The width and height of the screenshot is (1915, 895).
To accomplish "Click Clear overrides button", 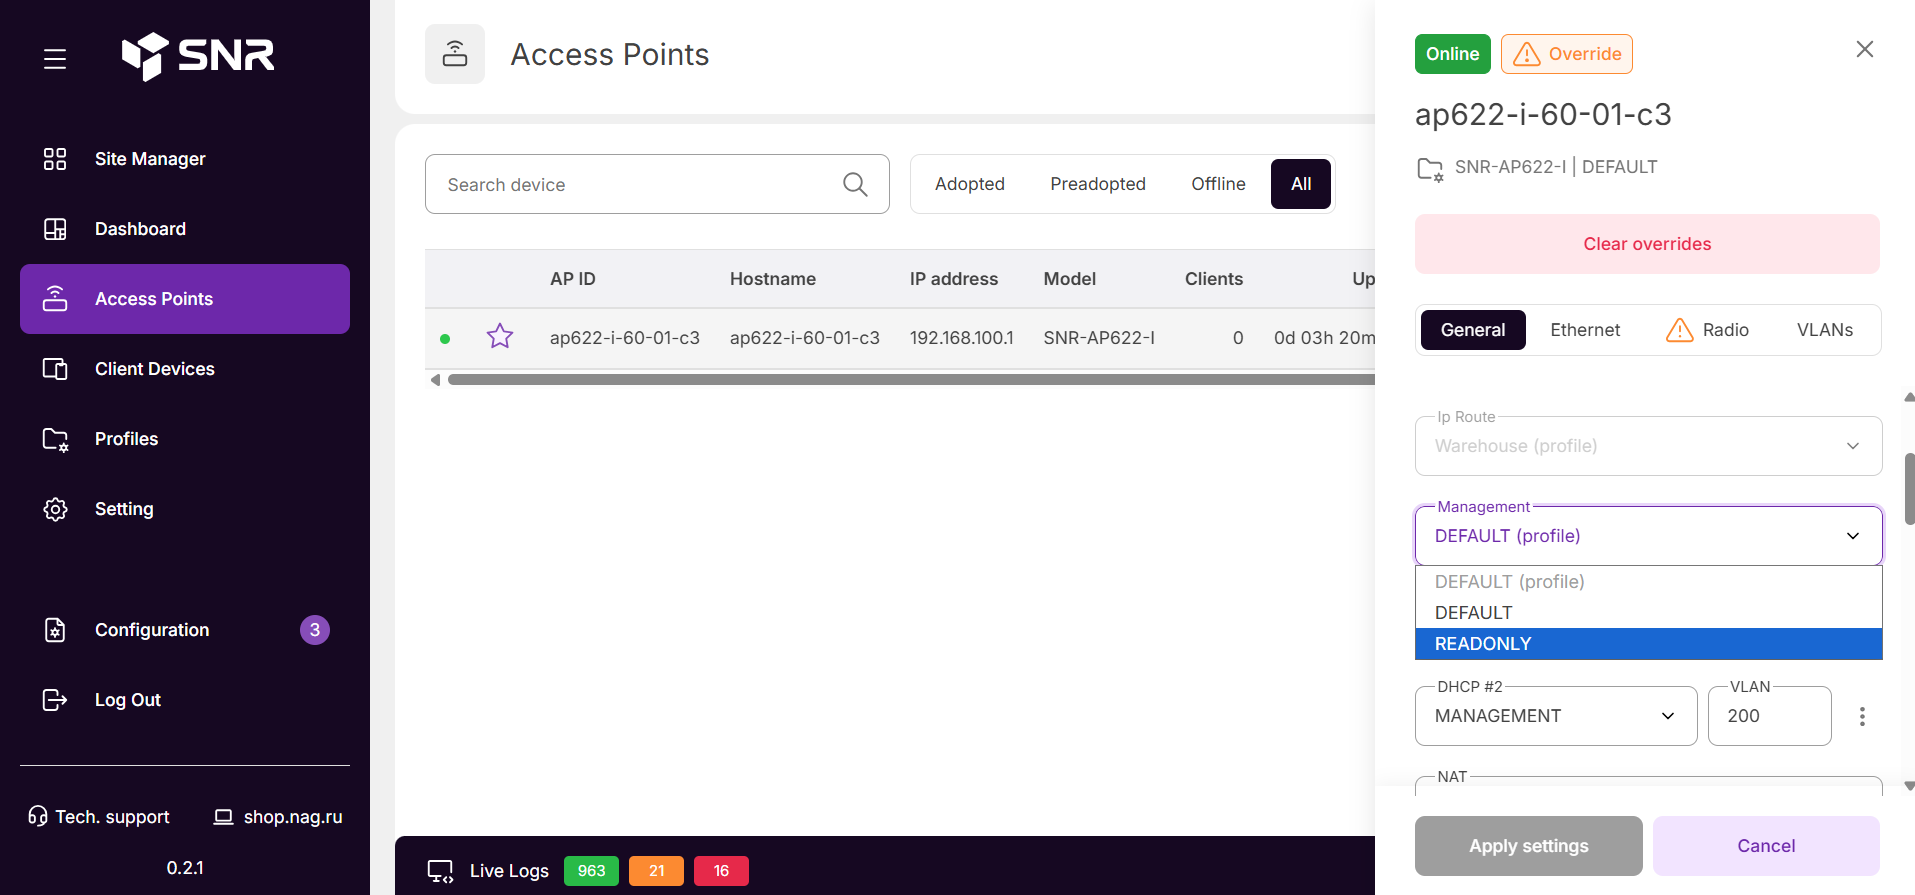I will tap(1647, 244).
